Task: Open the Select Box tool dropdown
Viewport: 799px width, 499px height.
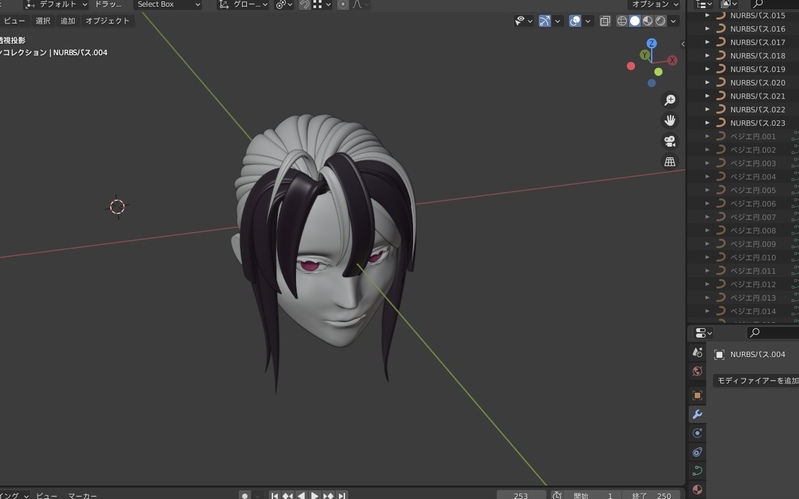Action: 167,5
